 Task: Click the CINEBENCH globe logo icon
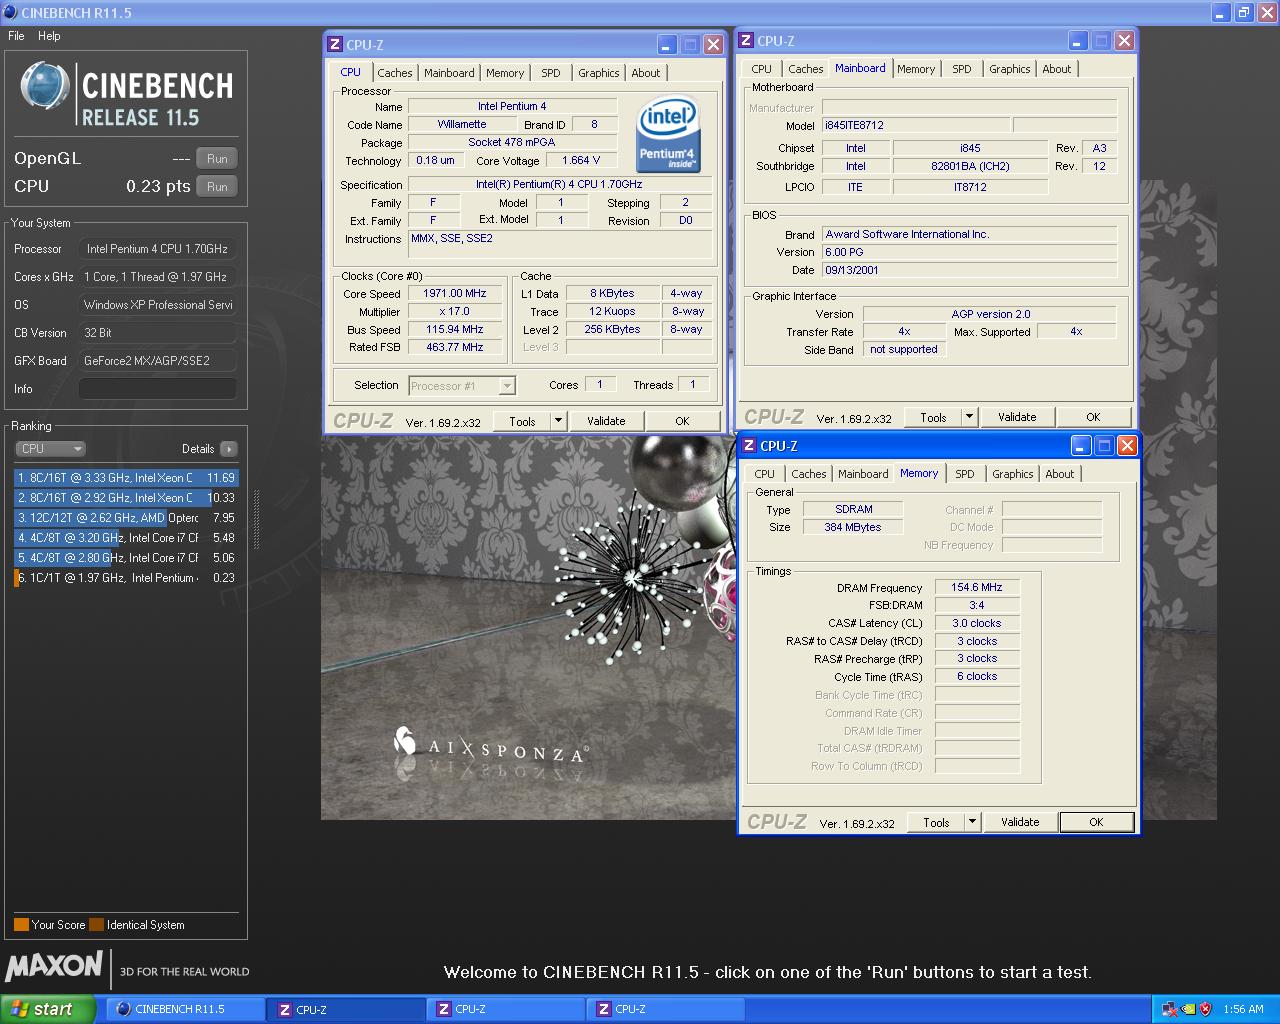pos(45,86)
